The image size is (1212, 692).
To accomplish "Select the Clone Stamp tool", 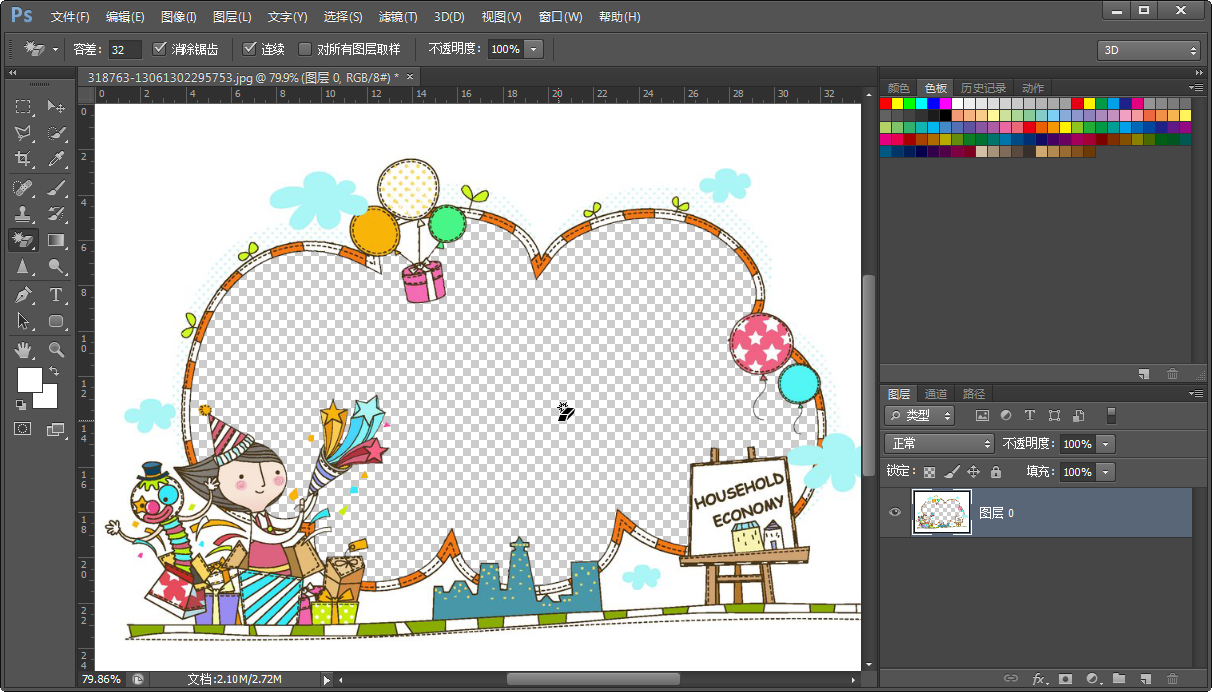I will [23, 213].
